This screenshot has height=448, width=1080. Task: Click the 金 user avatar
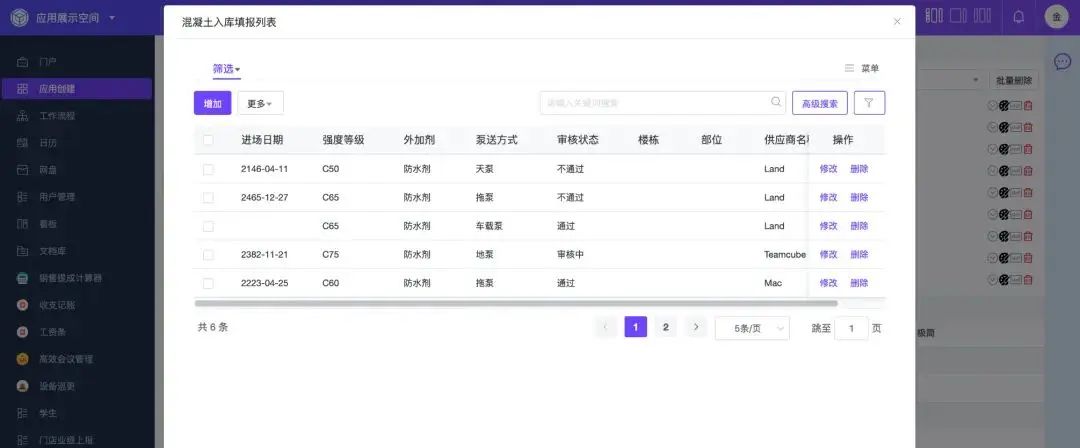pos(1057,17)
